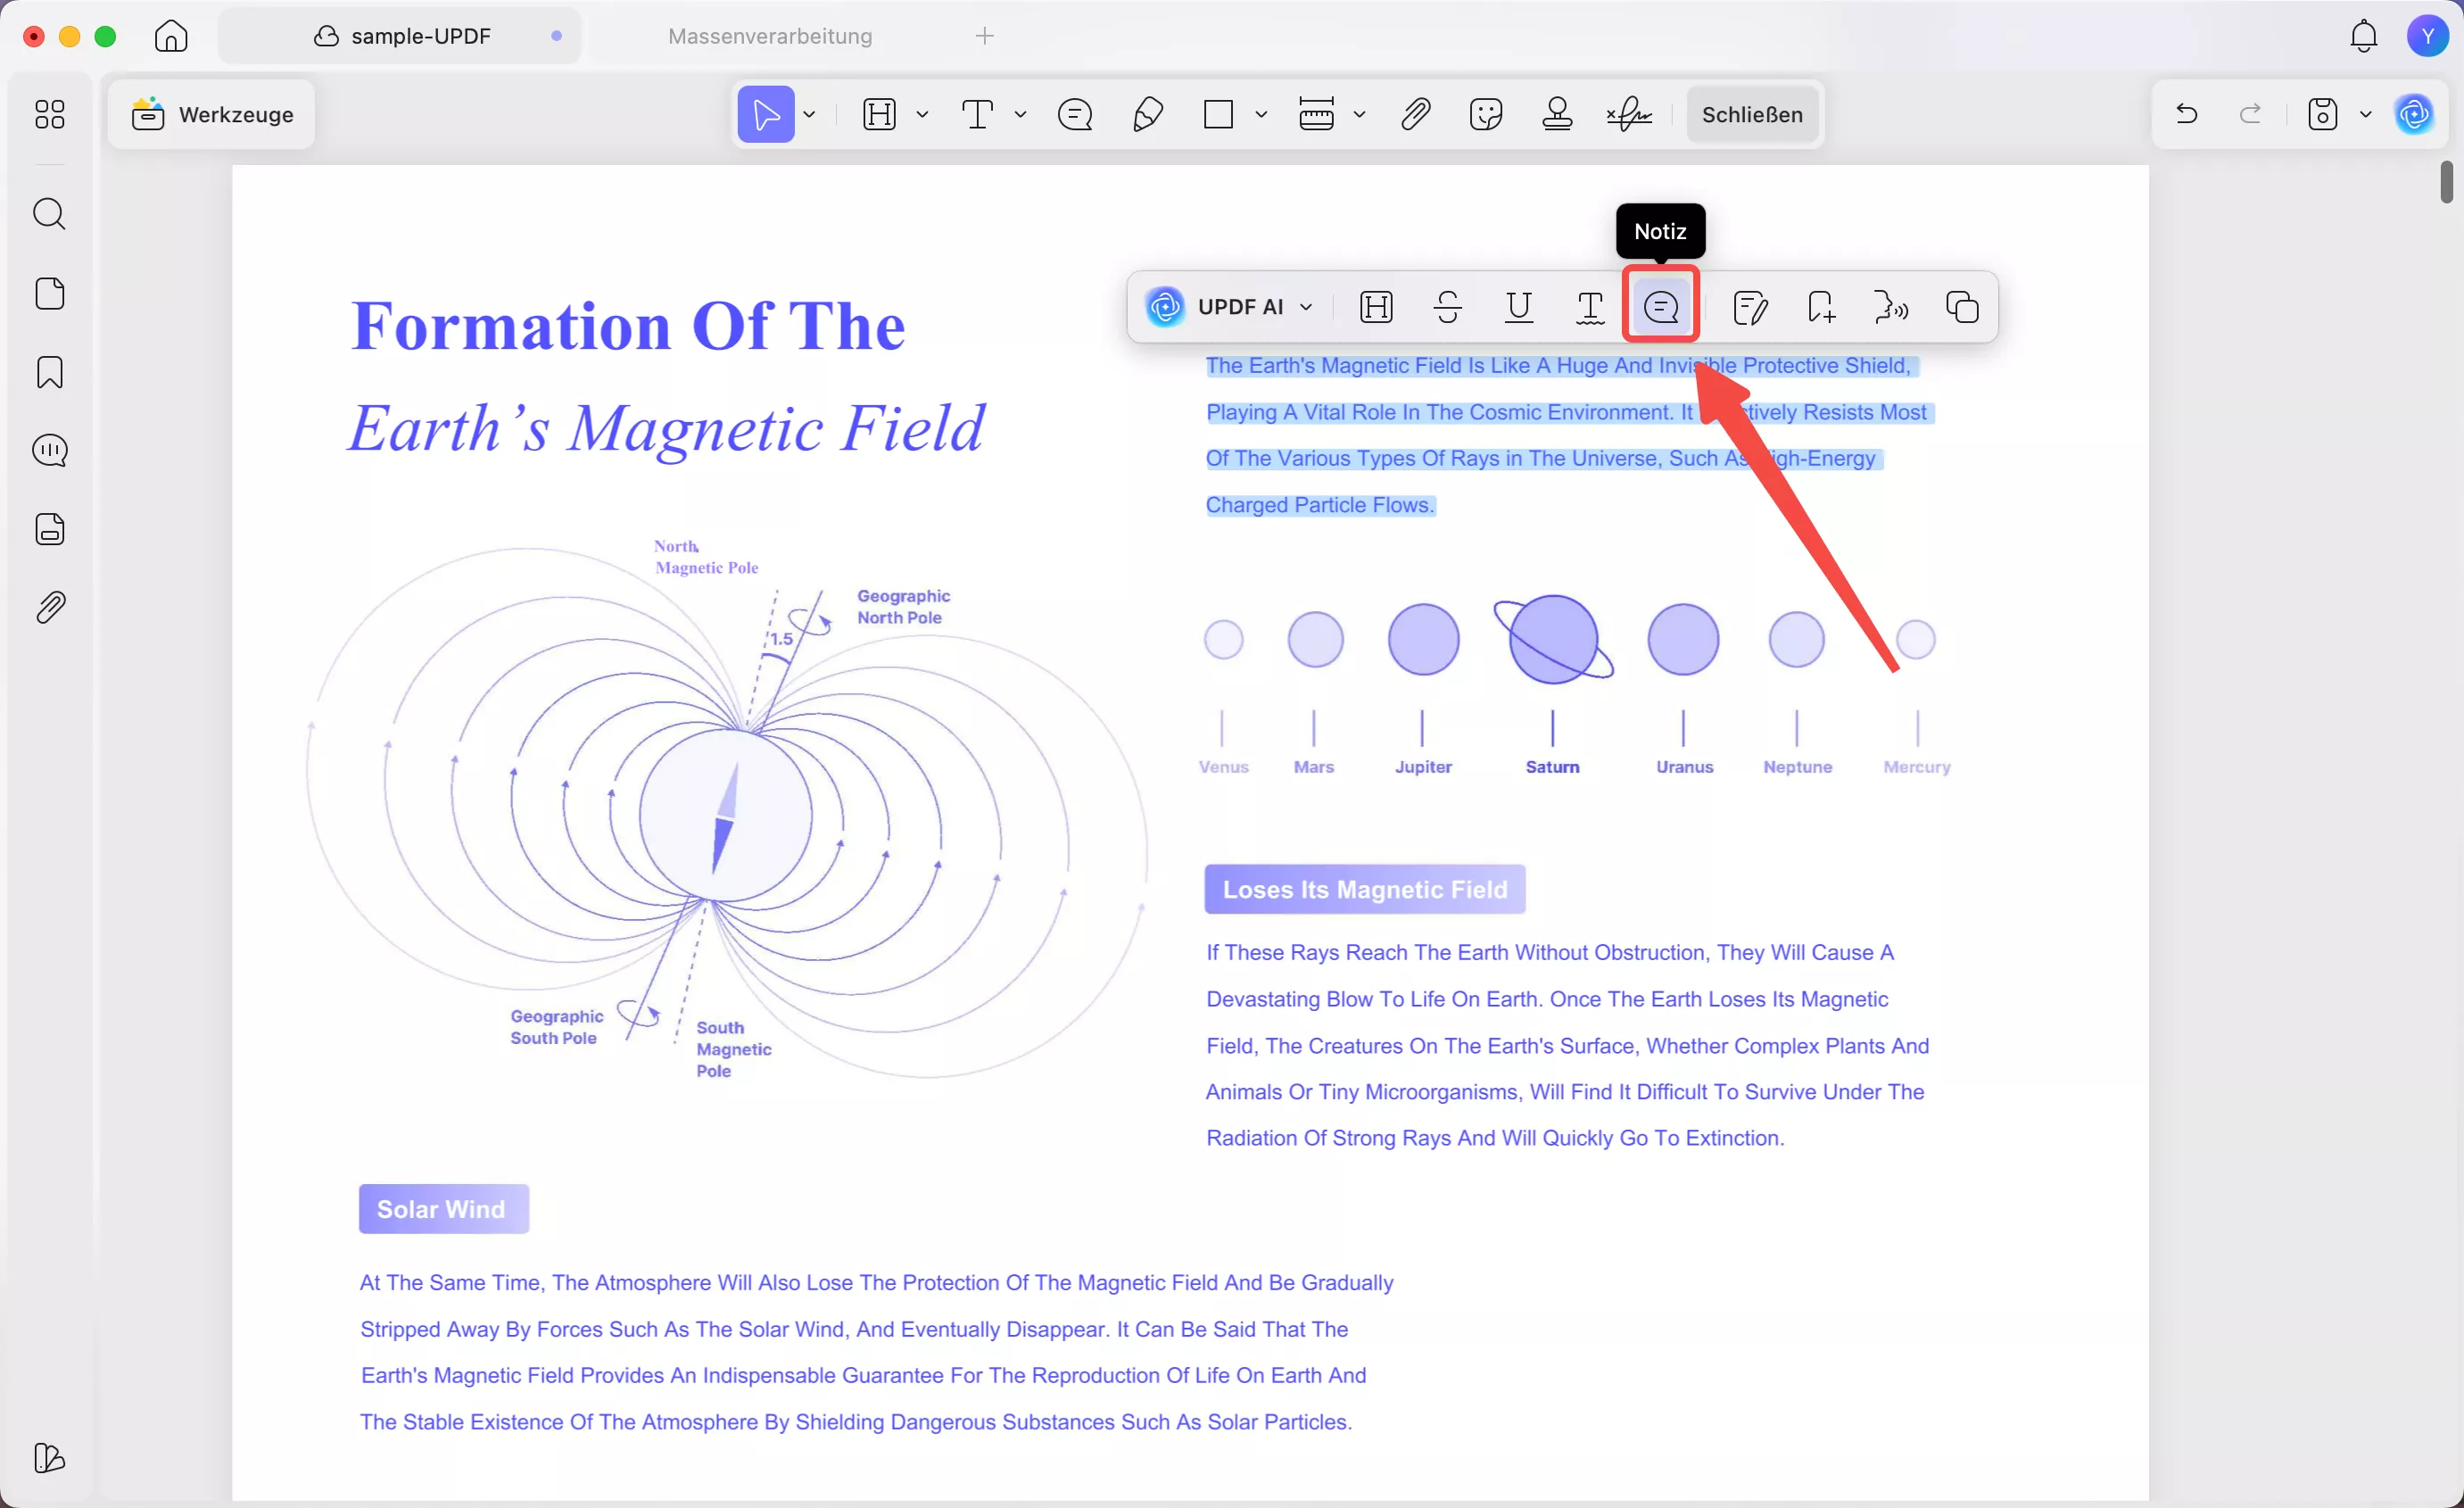The height and width of the screenshot is (1508, 2464).
Task: Open the sticker tool
Action: 1486,115
